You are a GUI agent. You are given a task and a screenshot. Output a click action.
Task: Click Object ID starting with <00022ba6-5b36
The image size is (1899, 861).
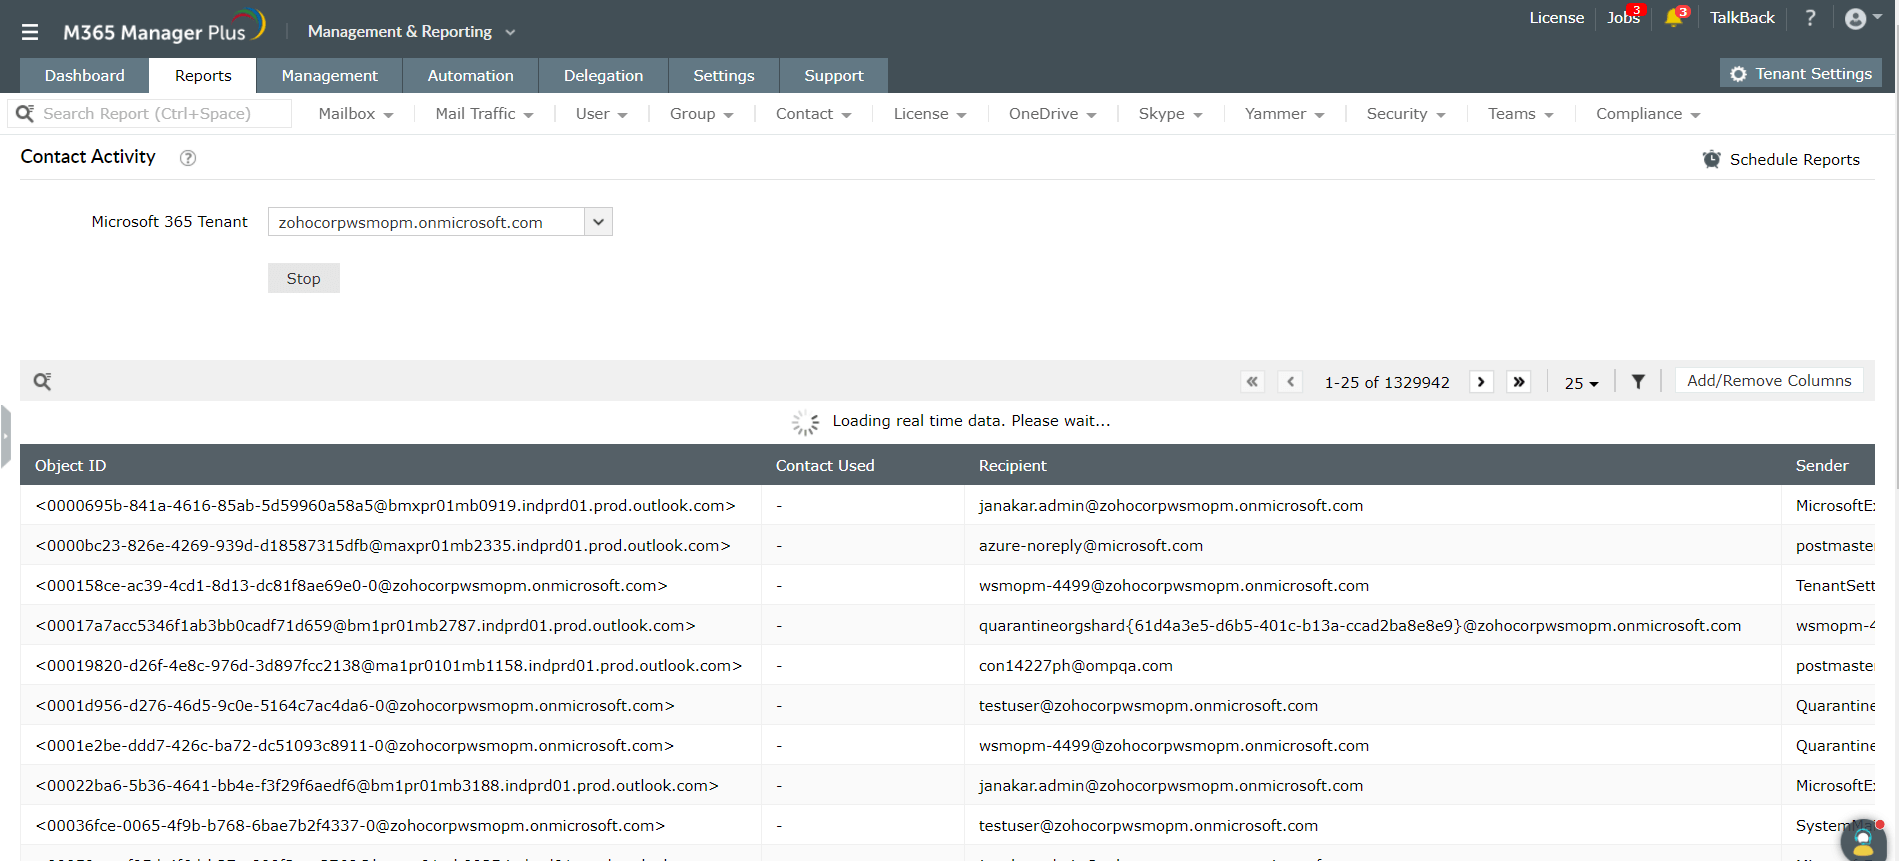377,786
